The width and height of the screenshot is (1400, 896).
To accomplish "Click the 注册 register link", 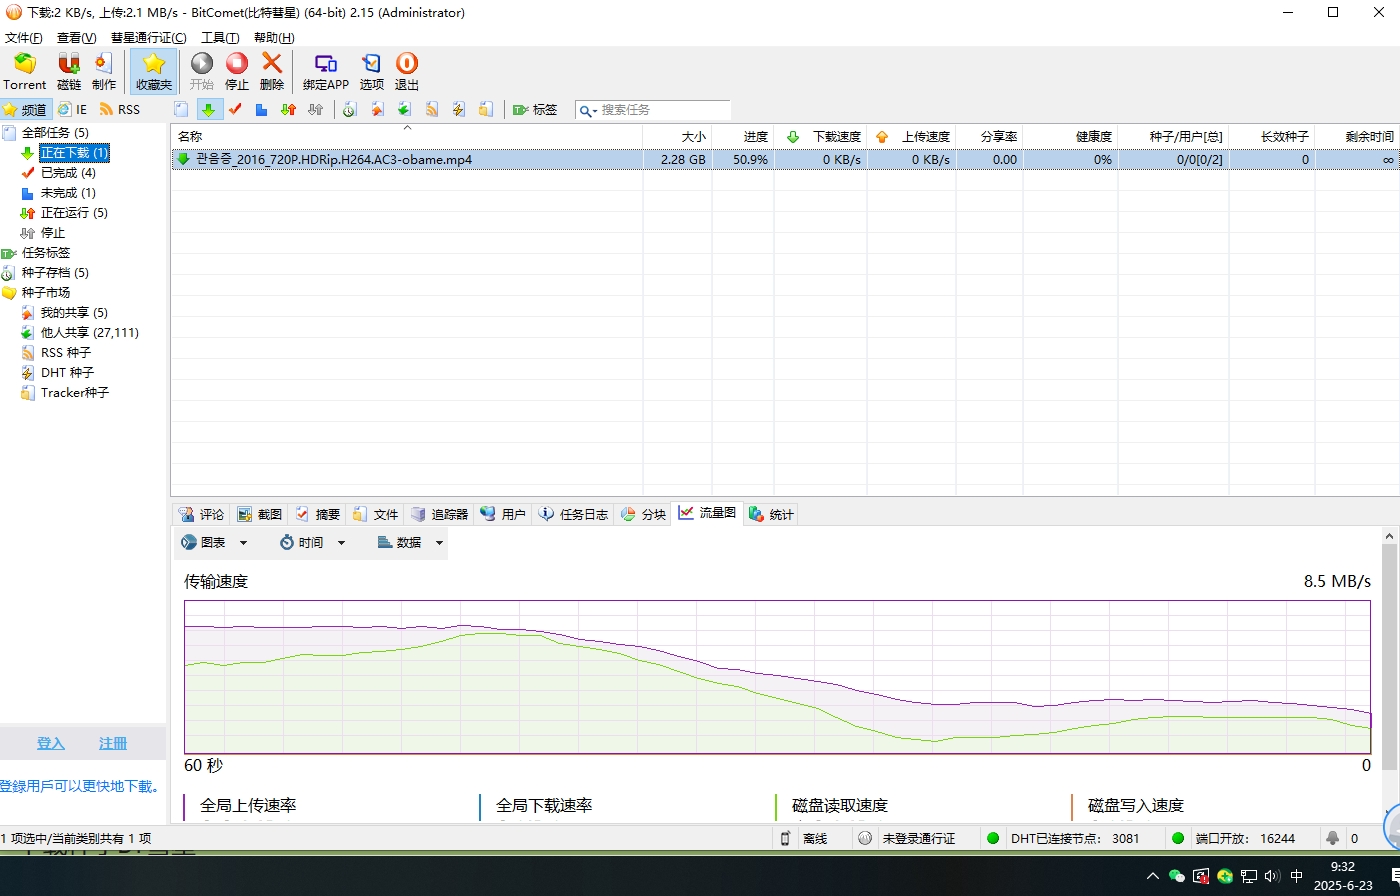I will coord(113,744).
